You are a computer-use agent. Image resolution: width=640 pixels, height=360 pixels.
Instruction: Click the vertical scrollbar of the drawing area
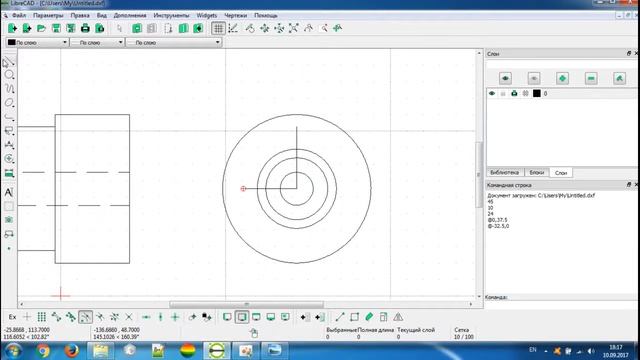click(480, 175)
